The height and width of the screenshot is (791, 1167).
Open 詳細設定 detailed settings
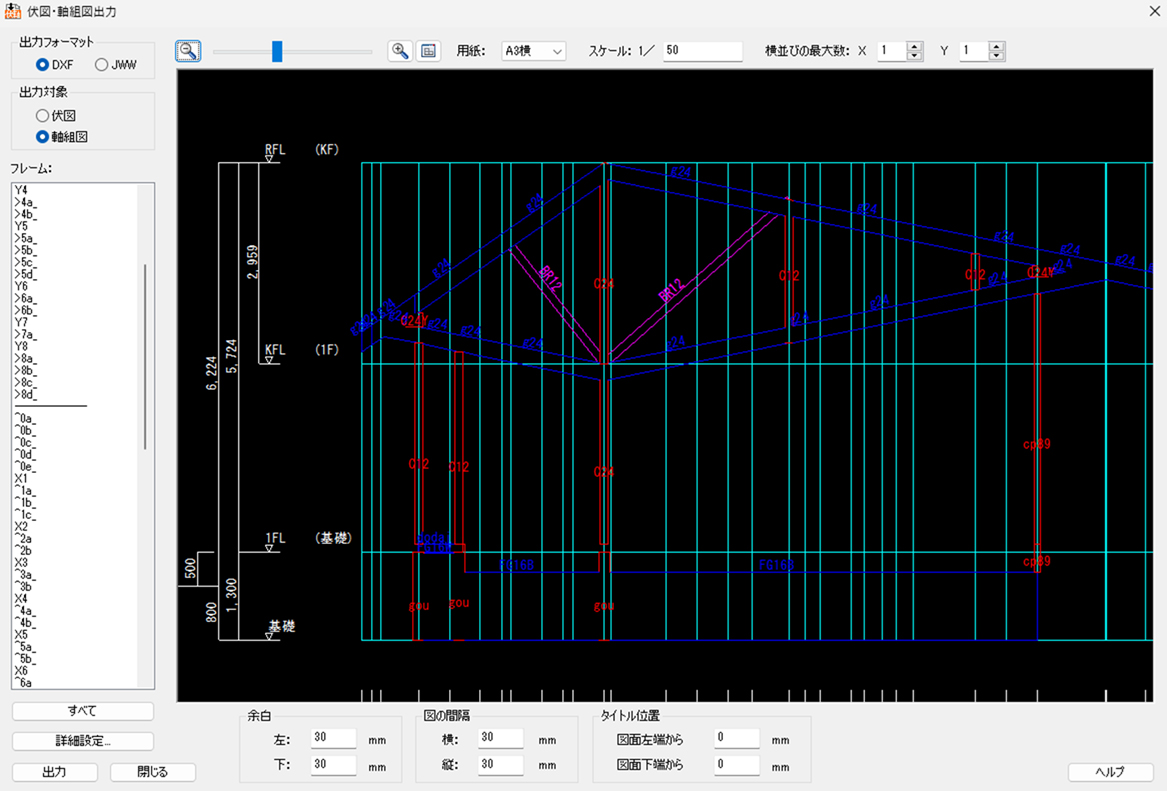tap(83, 741)
